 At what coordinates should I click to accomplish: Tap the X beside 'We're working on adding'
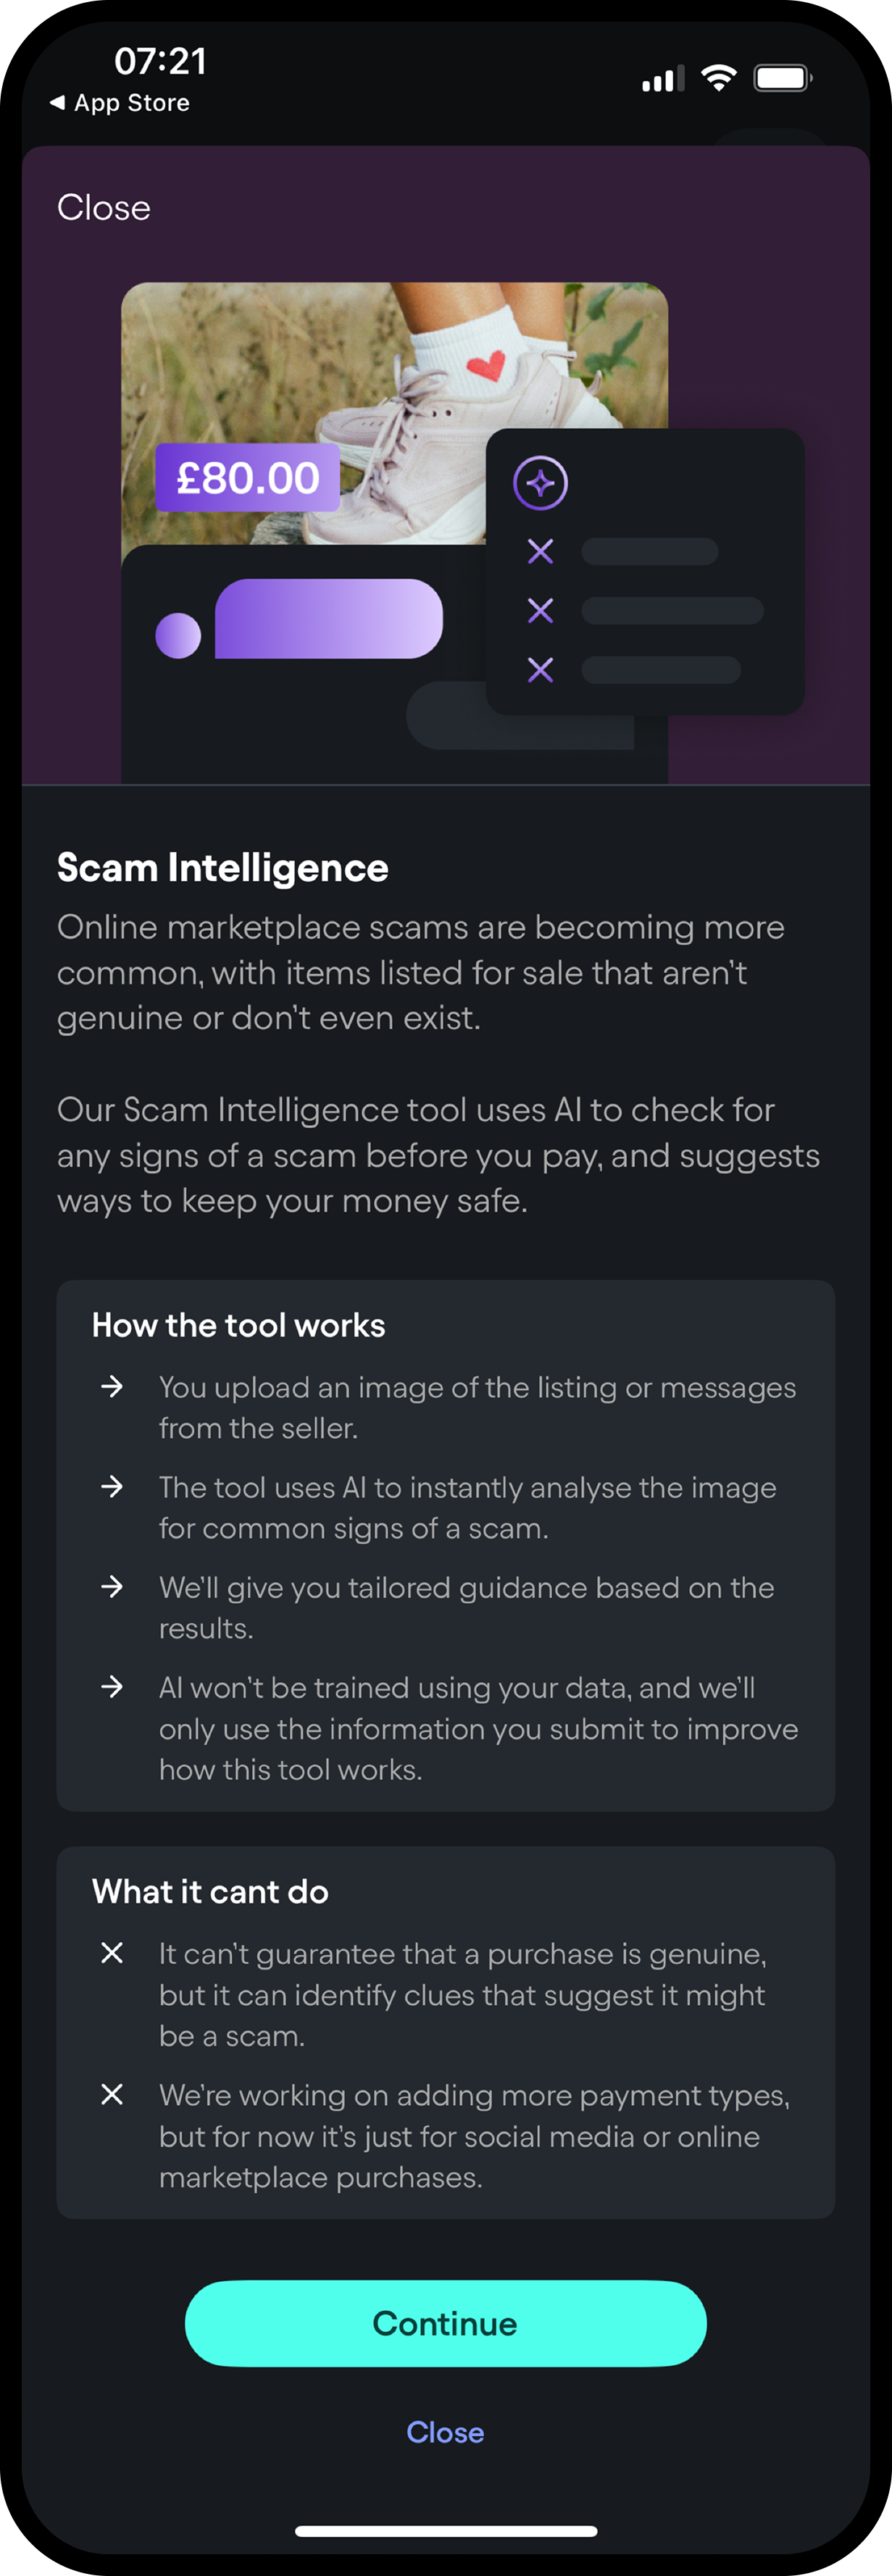pos(112,2094)
